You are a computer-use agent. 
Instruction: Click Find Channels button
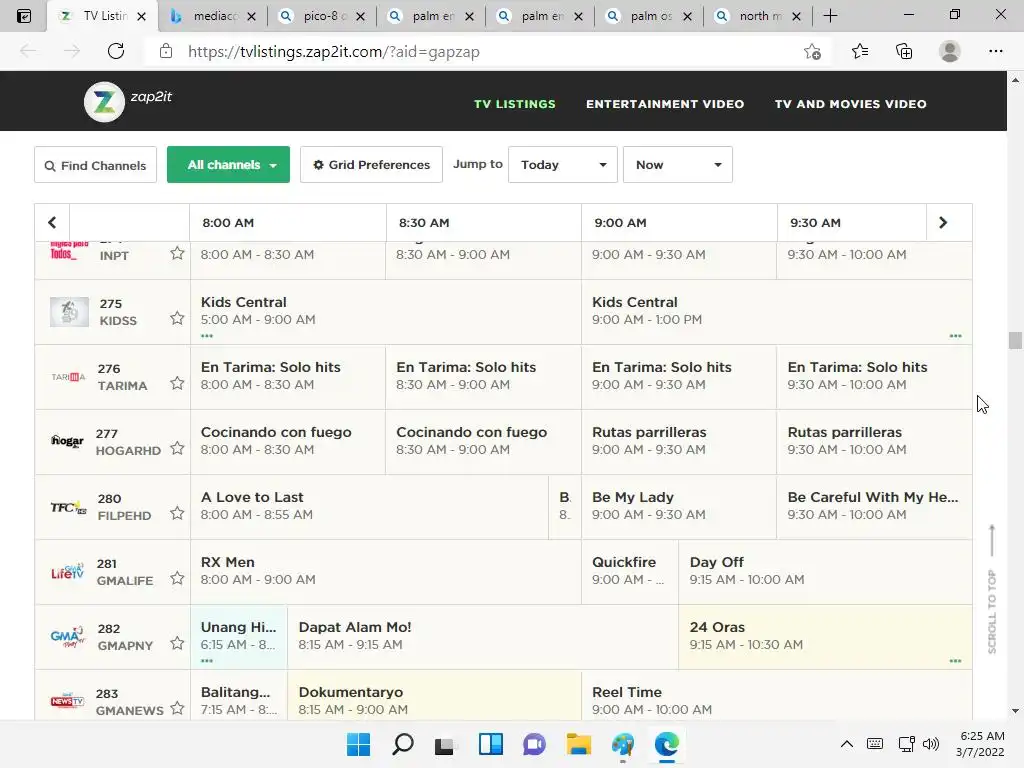coord(95,165)
